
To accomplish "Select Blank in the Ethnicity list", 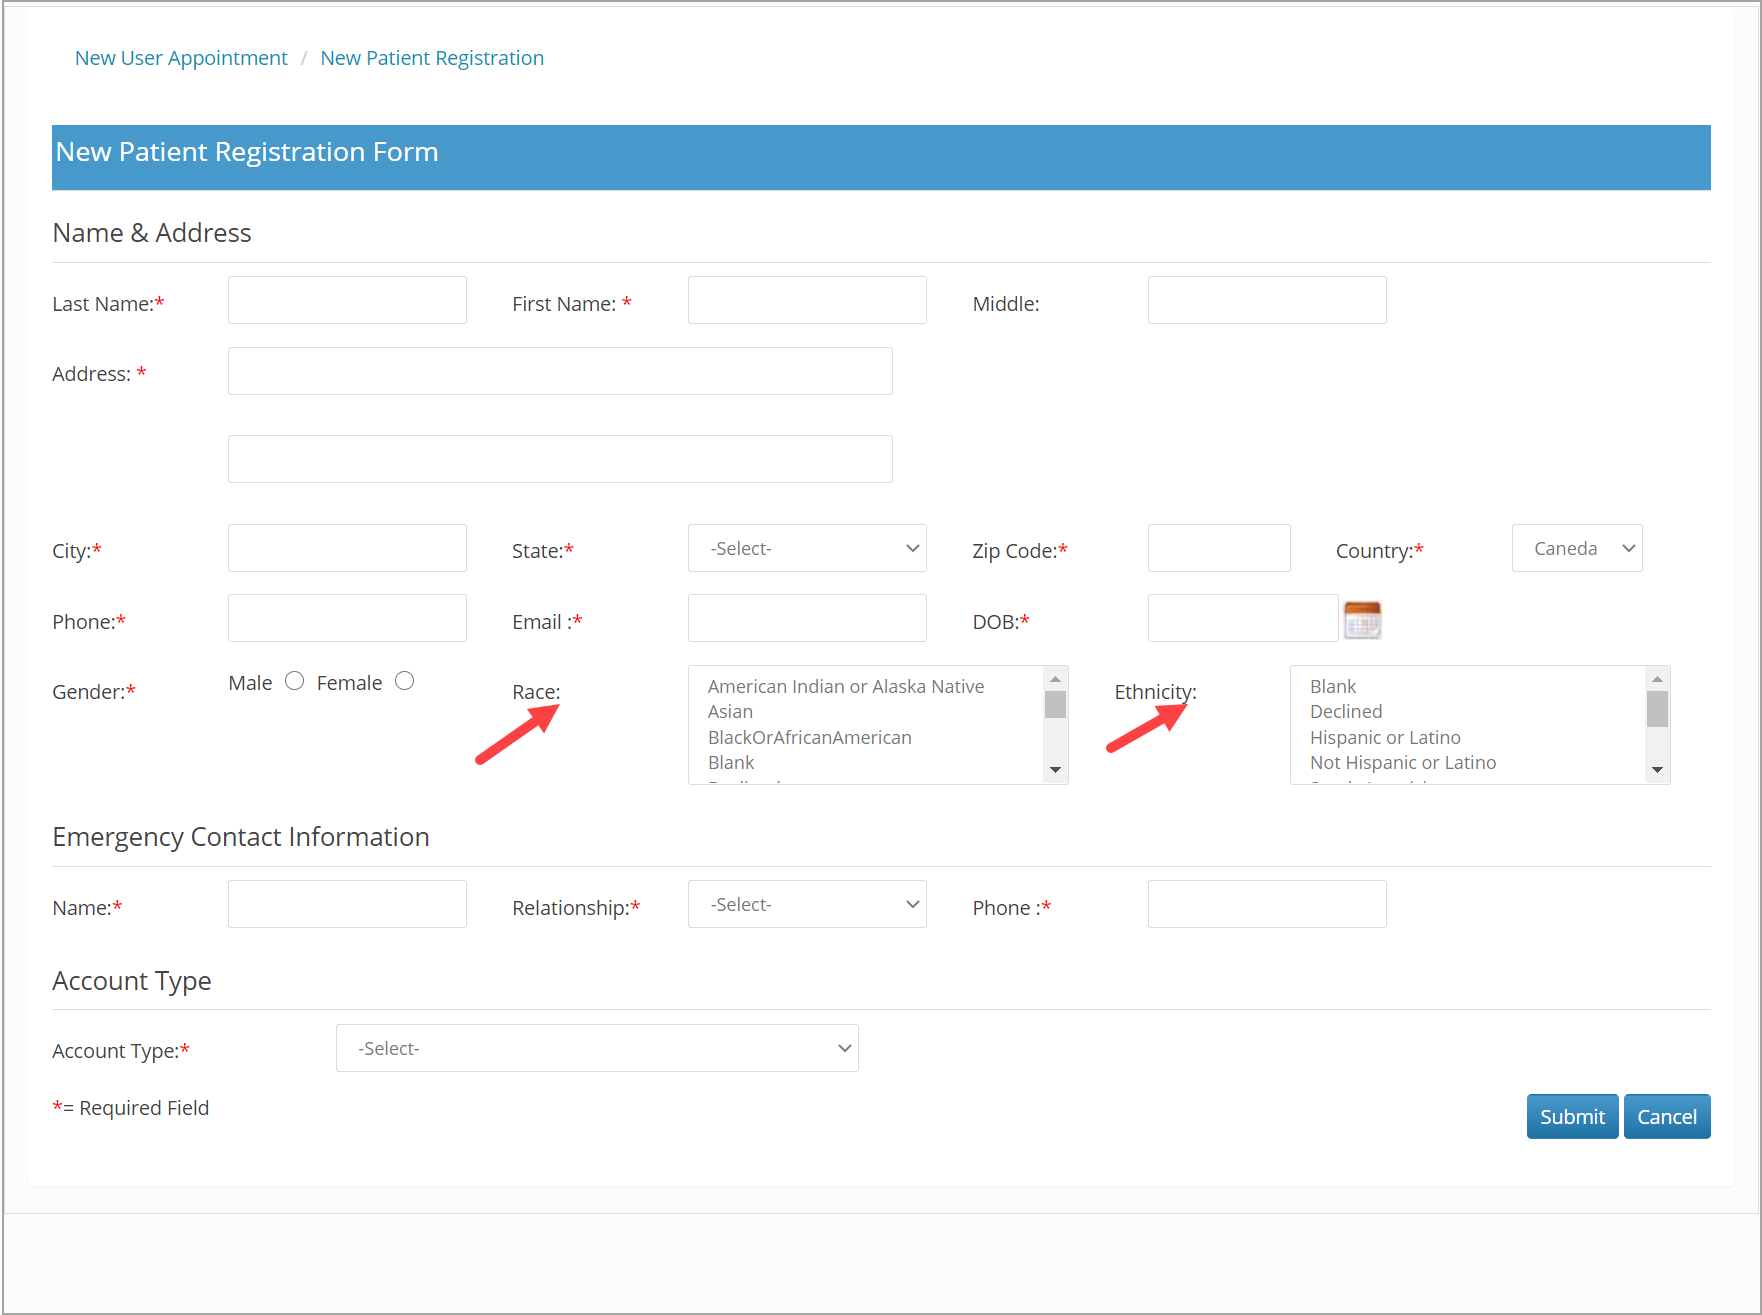I will [x=1333, y=686].
